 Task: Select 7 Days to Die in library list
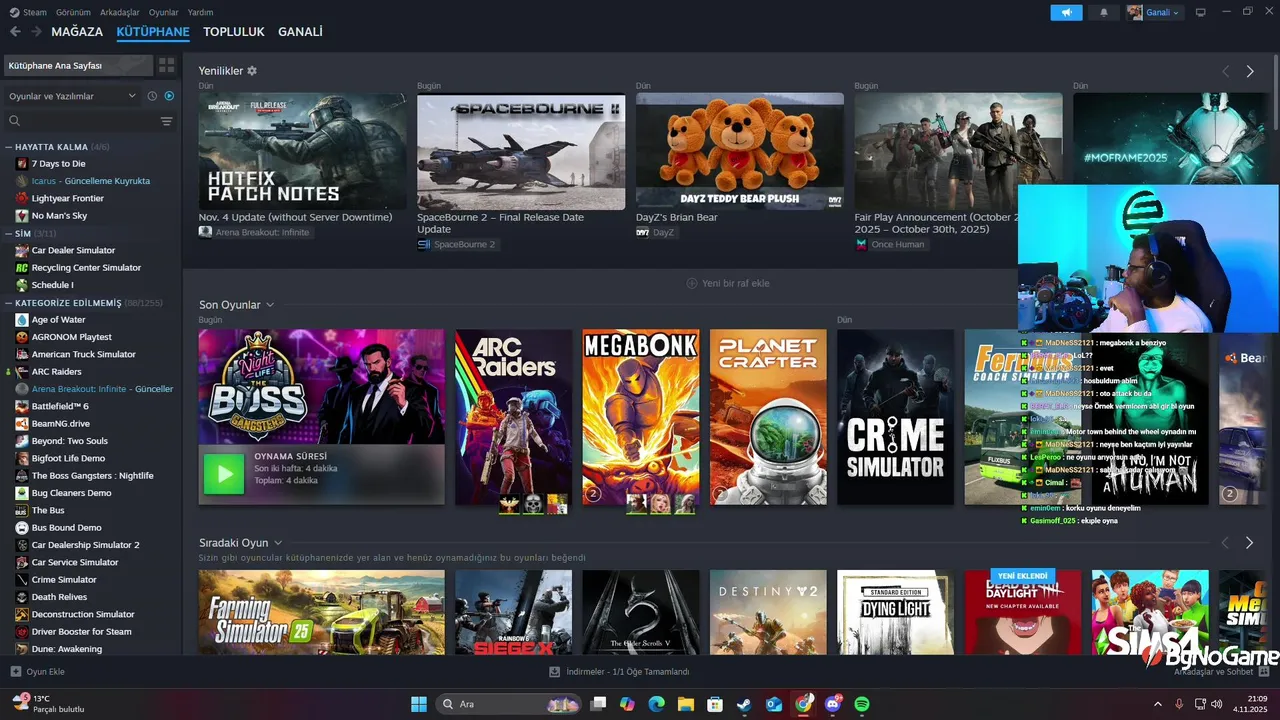[58, 164]
